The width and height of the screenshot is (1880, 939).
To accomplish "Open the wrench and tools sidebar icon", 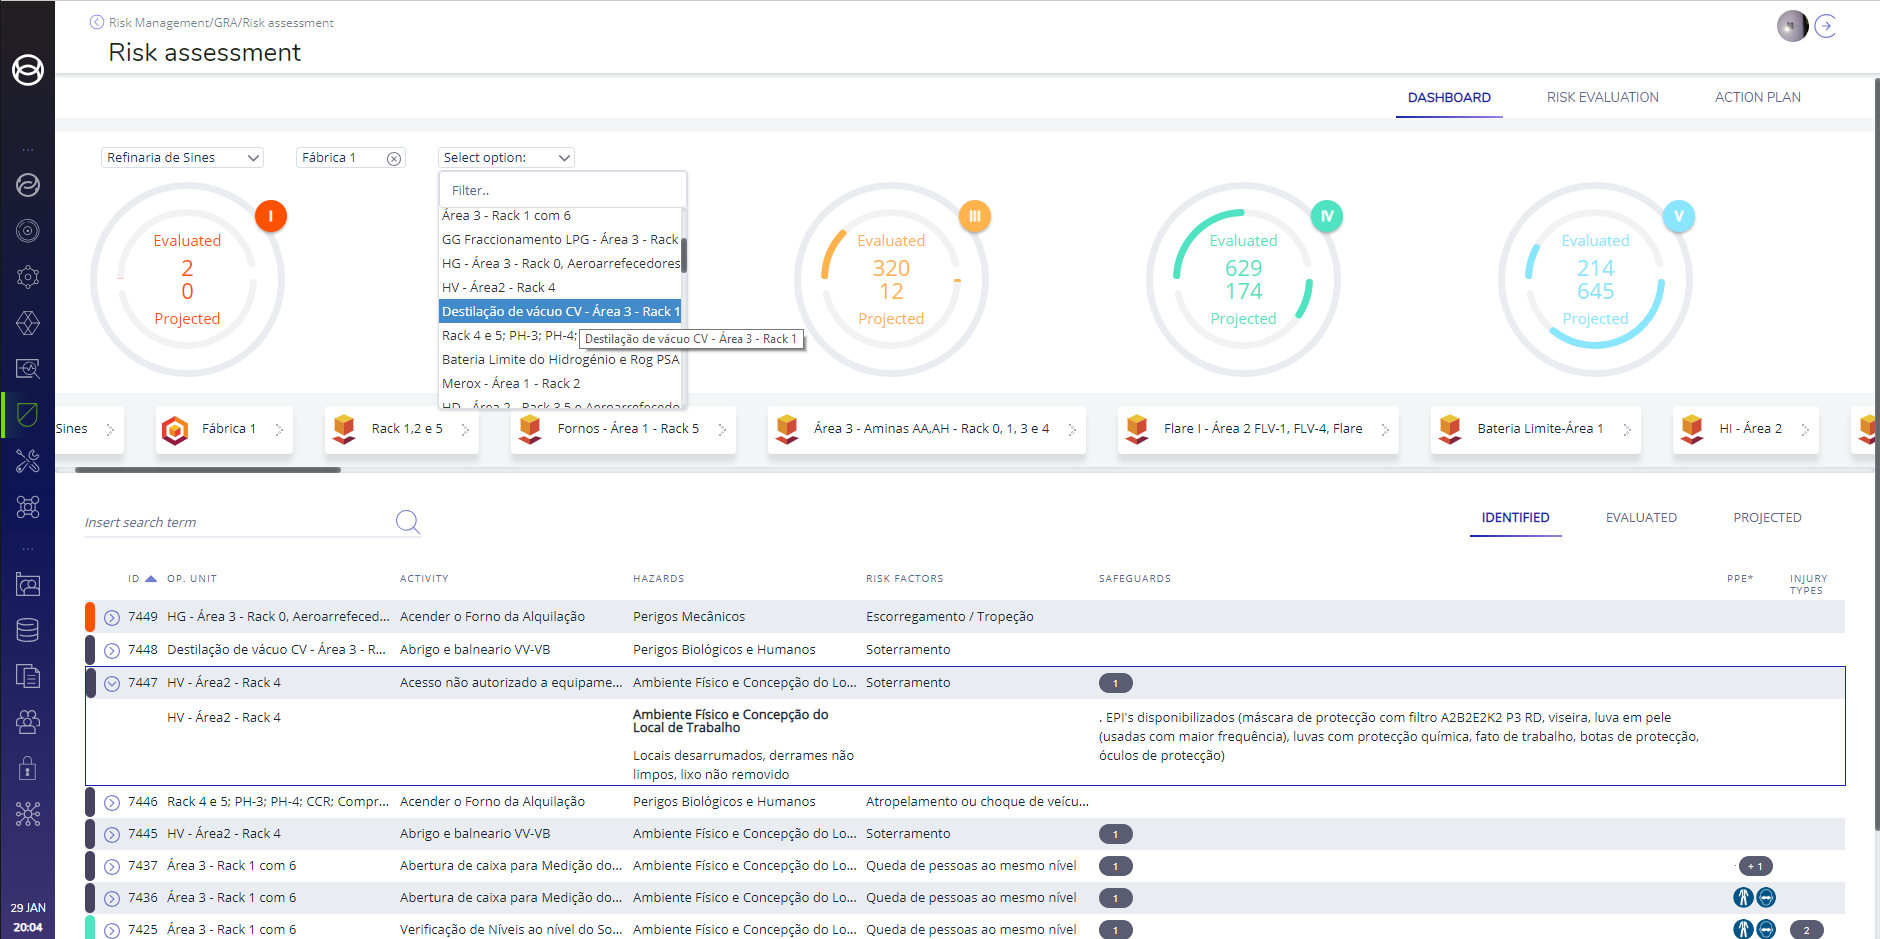I will (x=28, y=461).
